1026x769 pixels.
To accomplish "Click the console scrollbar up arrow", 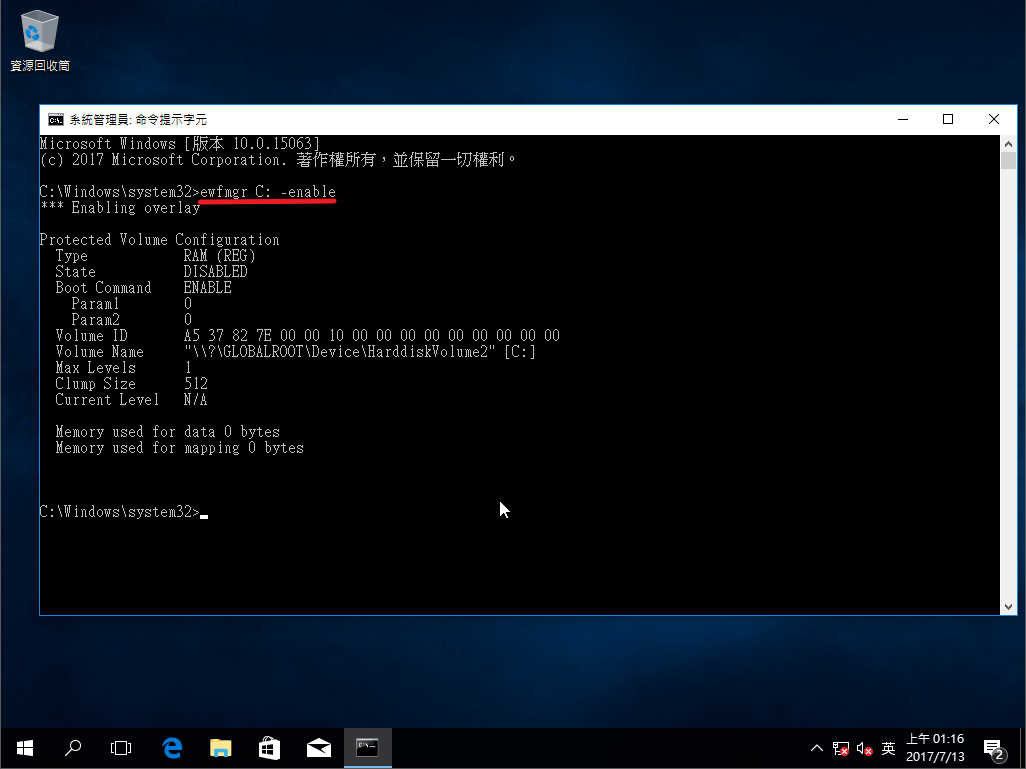I will [x=1008, y=144].
